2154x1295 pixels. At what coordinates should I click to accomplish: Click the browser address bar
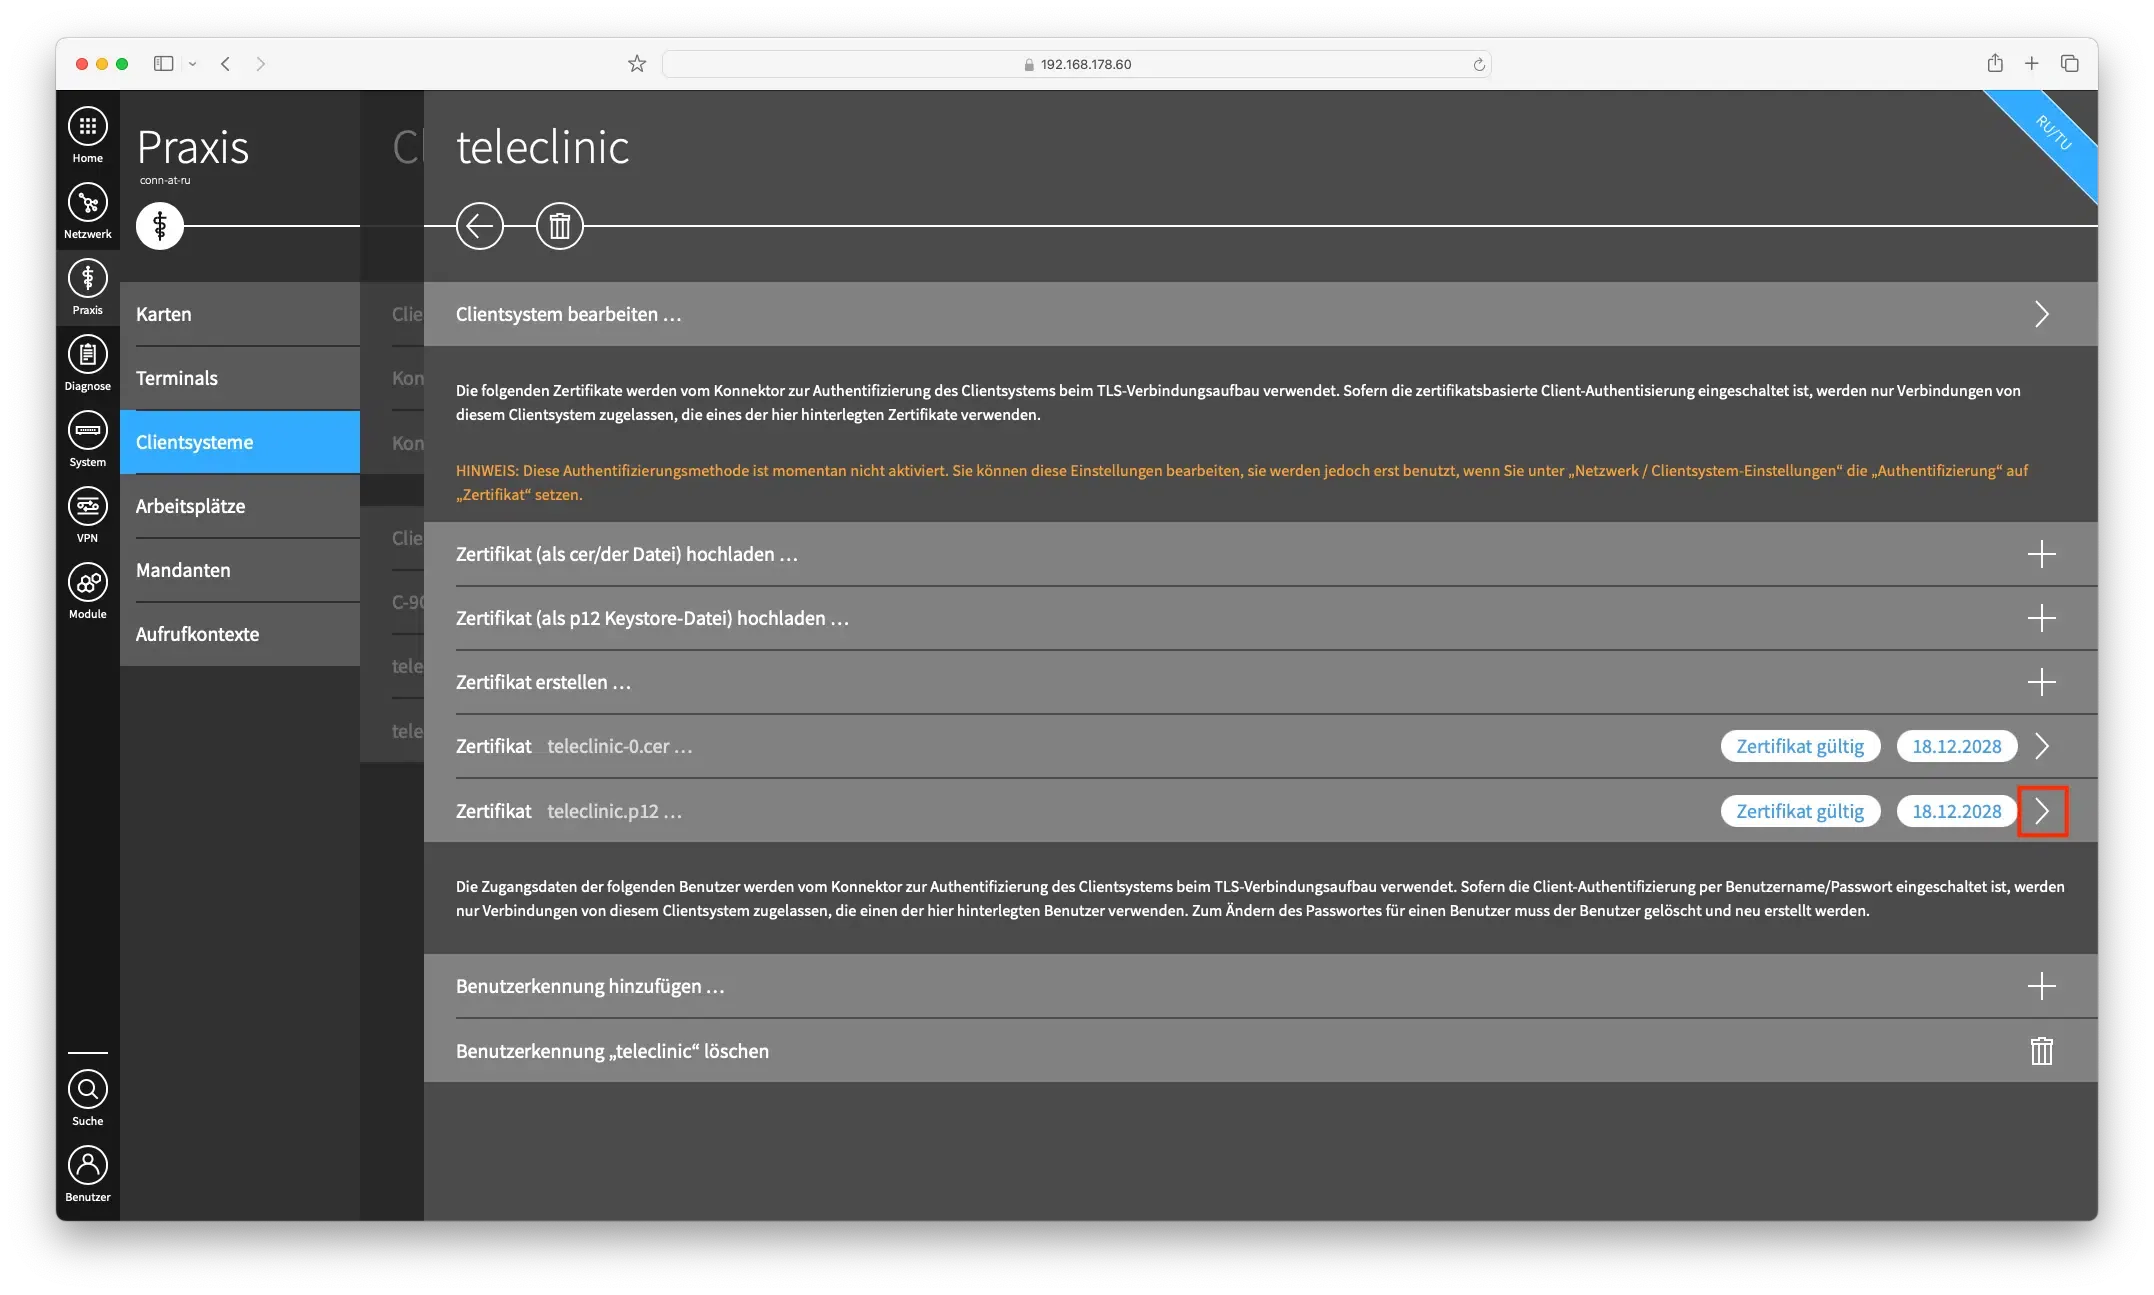(x=1077, y=64)
